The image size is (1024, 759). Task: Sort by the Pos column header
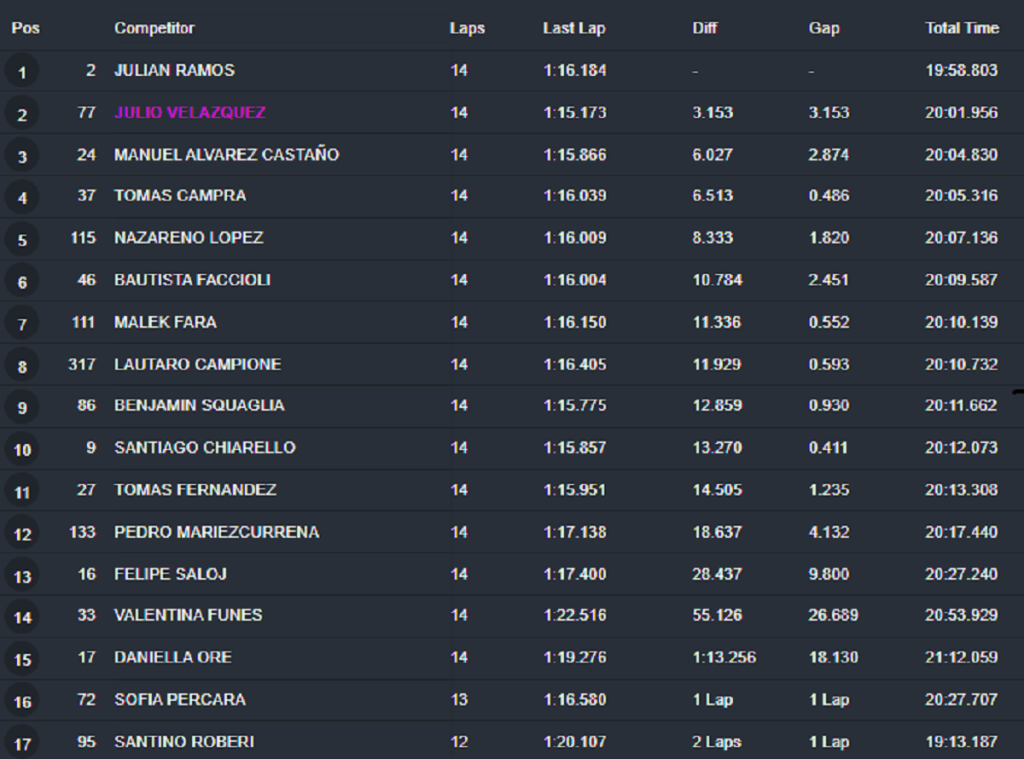25,28
